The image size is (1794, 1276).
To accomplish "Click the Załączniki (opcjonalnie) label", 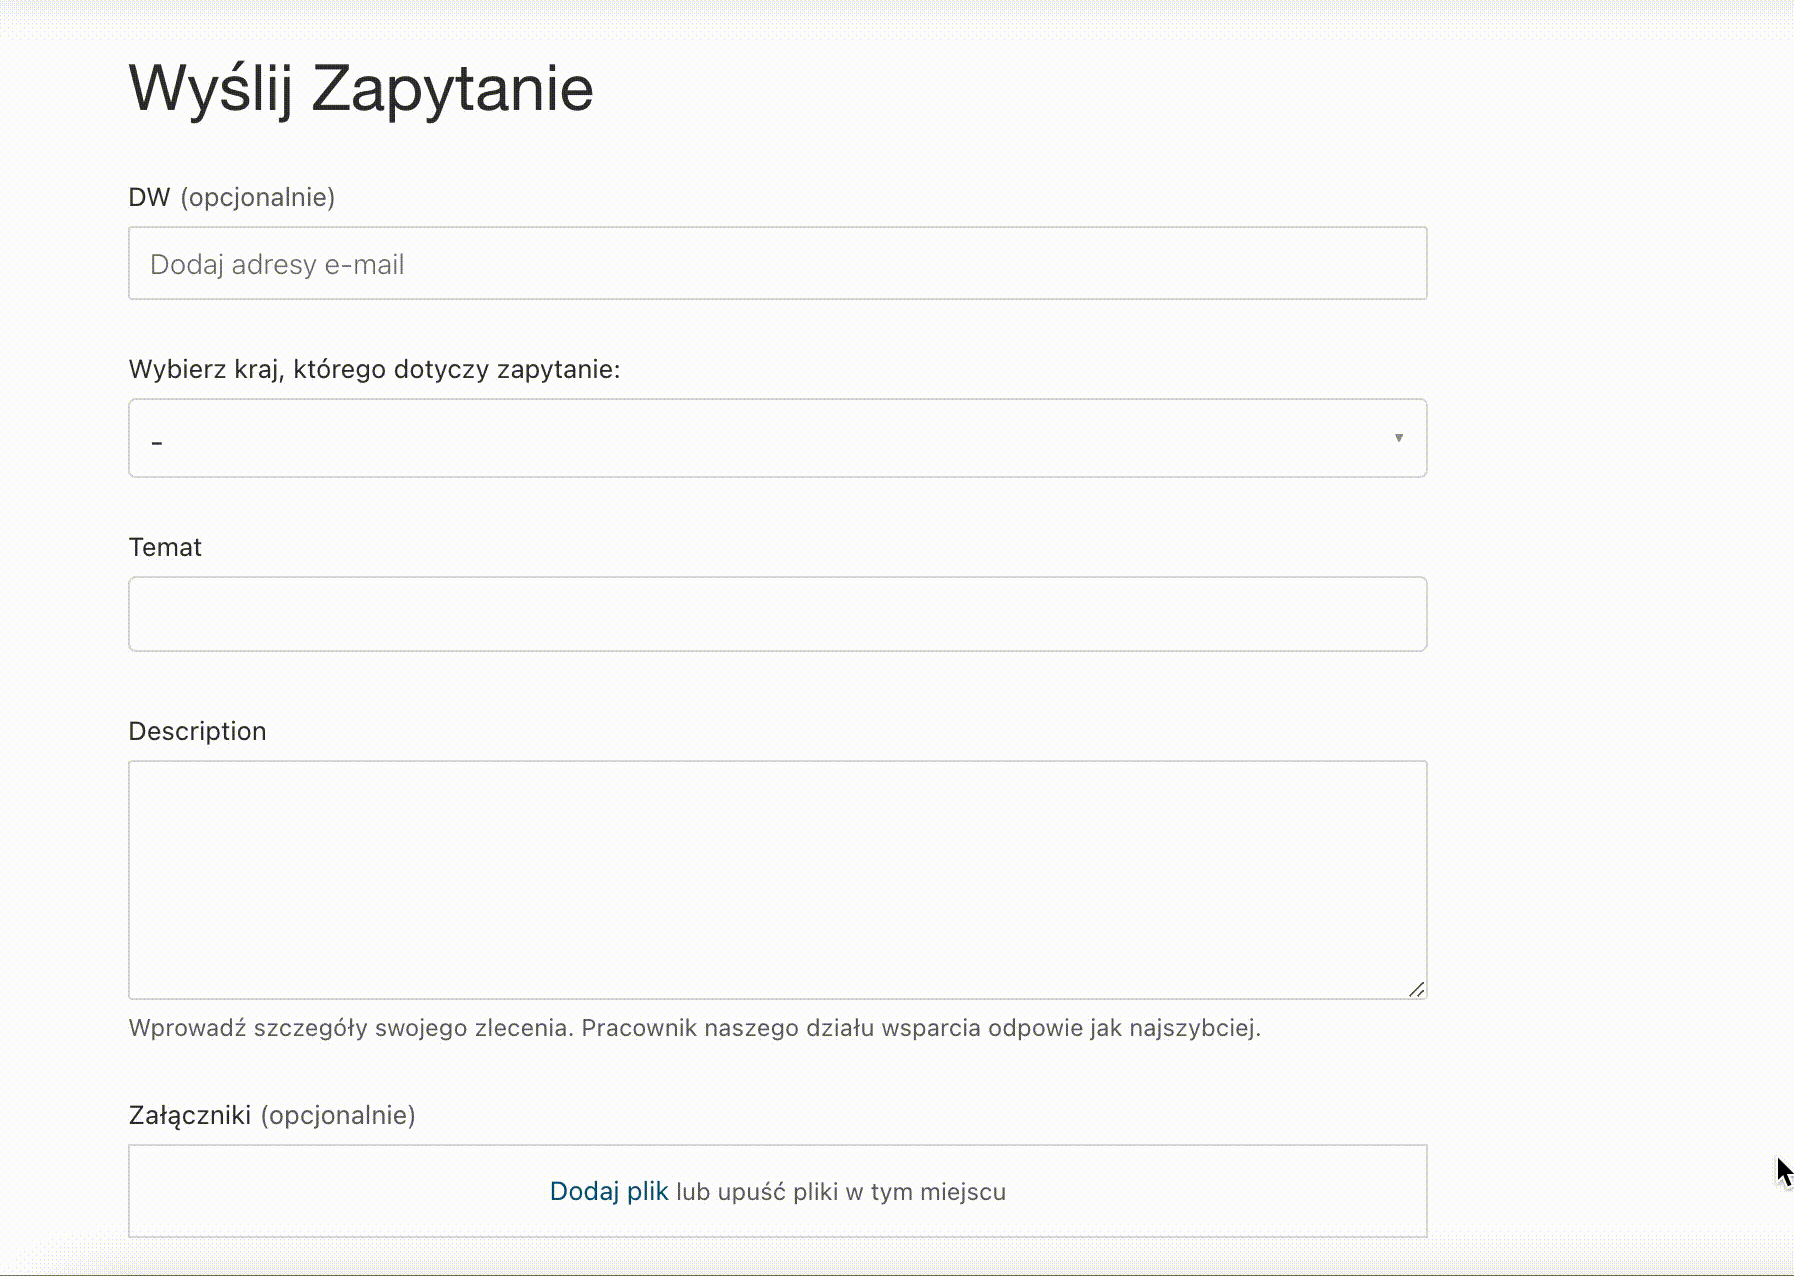I will 272,1115.
